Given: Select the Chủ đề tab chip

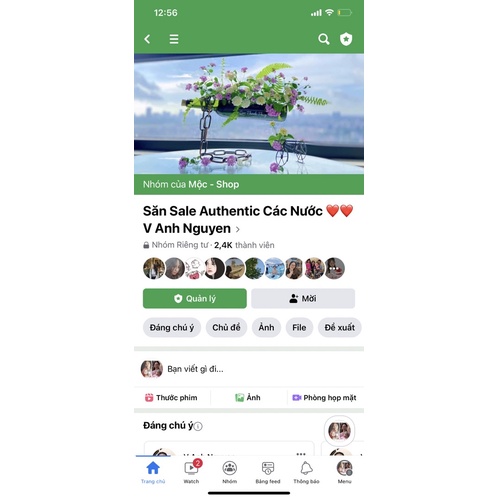Looking at the screenshot, I should [x=226, y=328].
